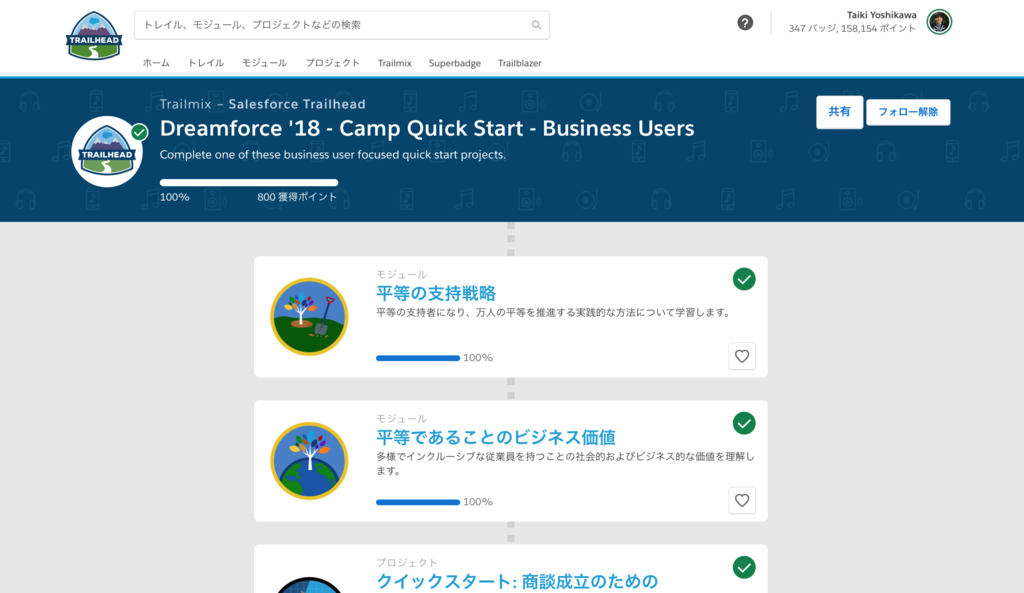Click the completed checkmark on the クイックスタート project
This screenshot has width=1024, height=593.
[744, 568]
